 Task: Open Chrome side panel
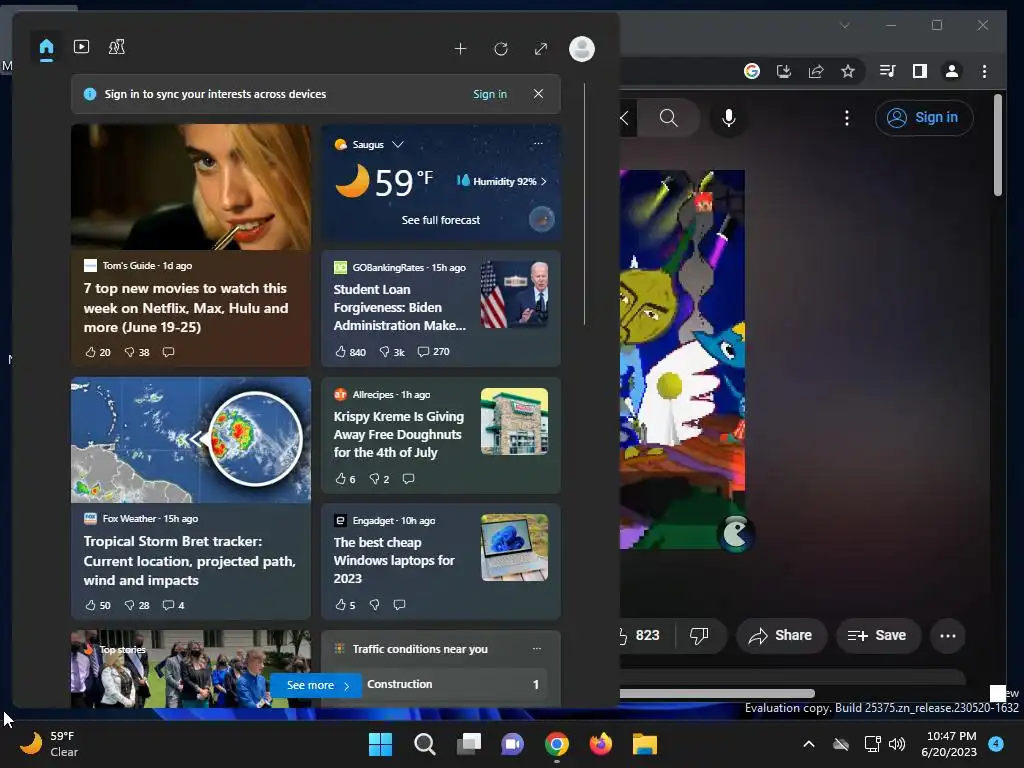[x=920, y=71]
